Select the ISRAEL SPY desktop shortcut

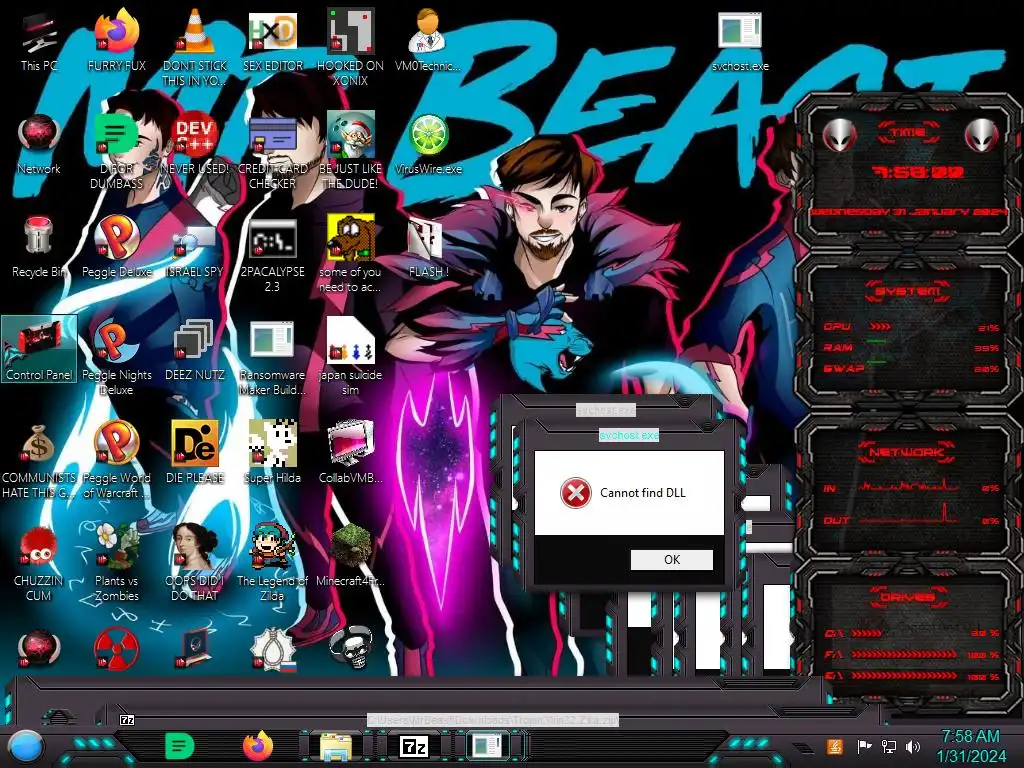point(195,248)
